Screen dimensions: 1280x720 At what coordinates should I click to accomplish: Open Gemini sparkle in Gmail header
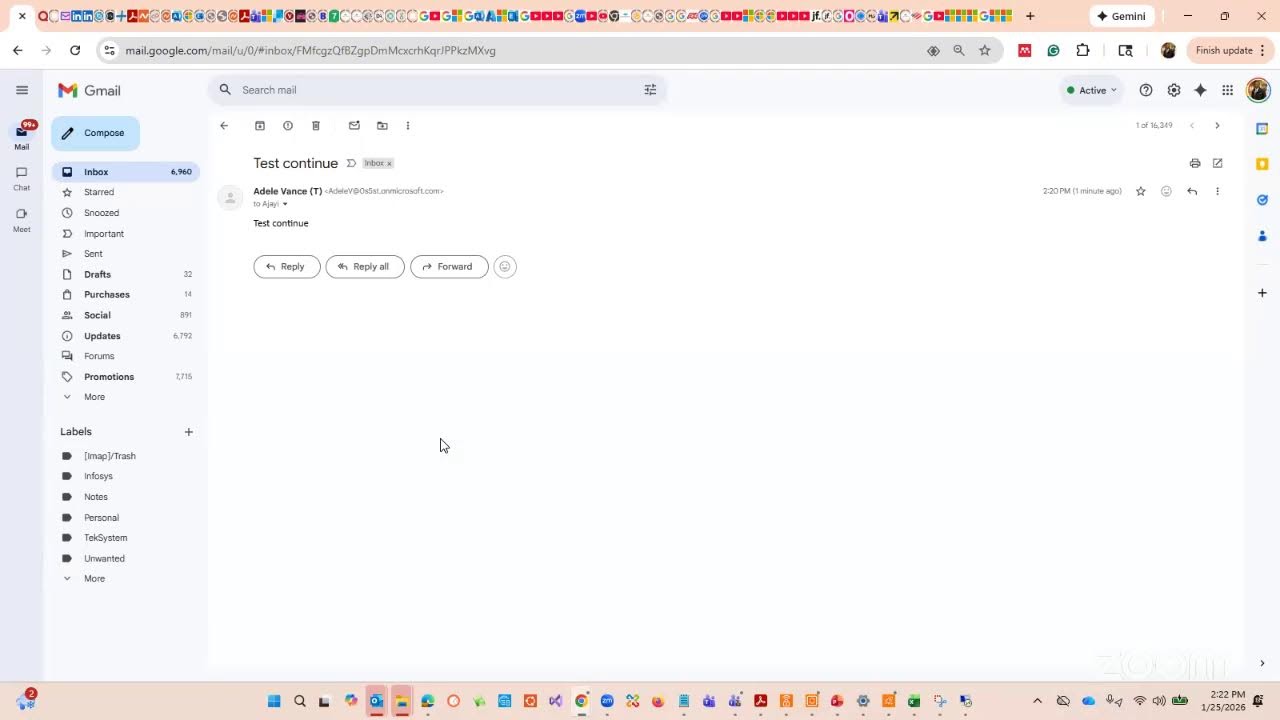[1201, 90]
